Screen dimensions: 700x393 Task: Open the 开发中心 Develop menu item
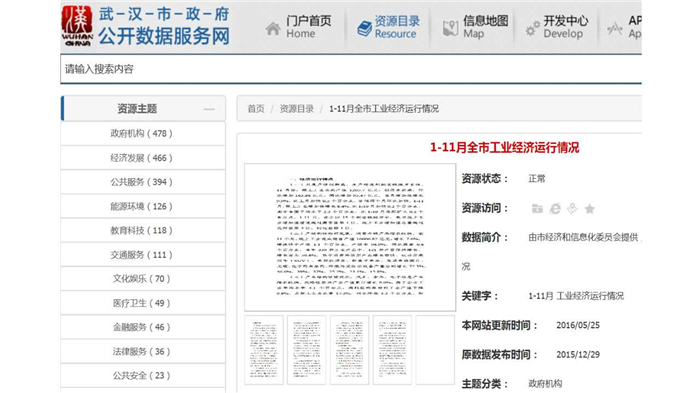(566, 27)
